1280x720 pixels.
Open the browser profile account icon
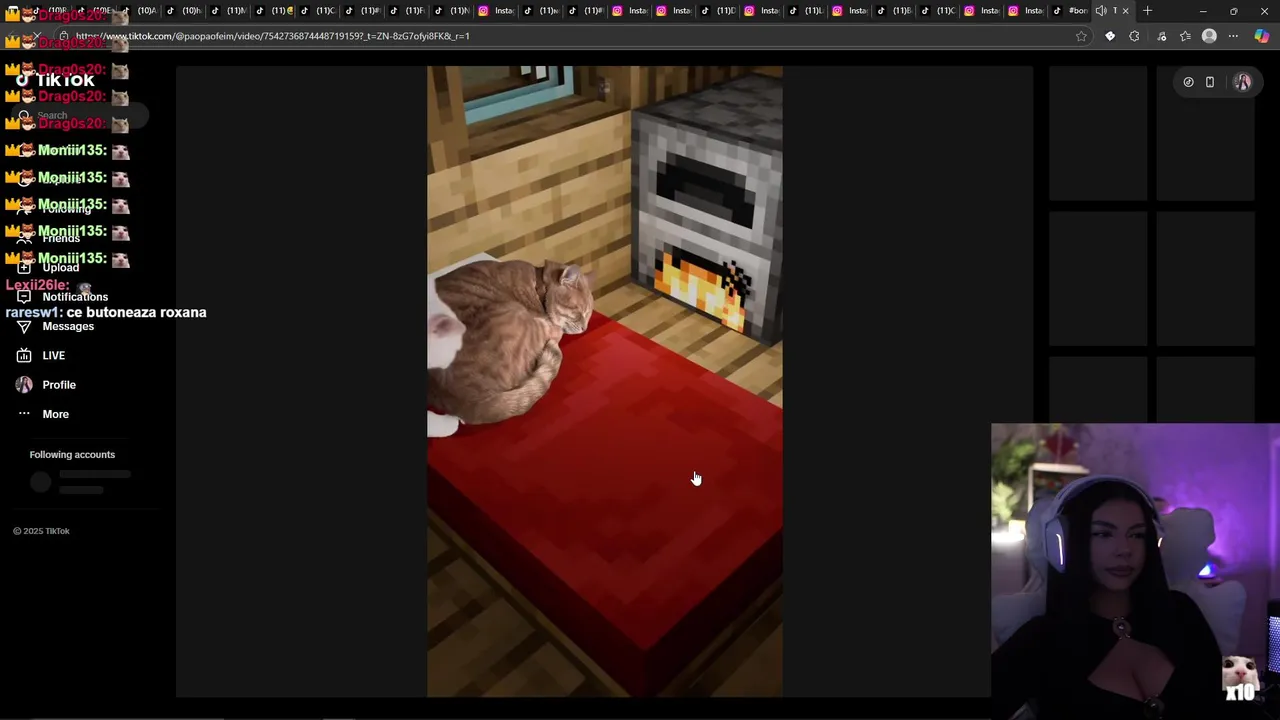tap(1209, 36)
